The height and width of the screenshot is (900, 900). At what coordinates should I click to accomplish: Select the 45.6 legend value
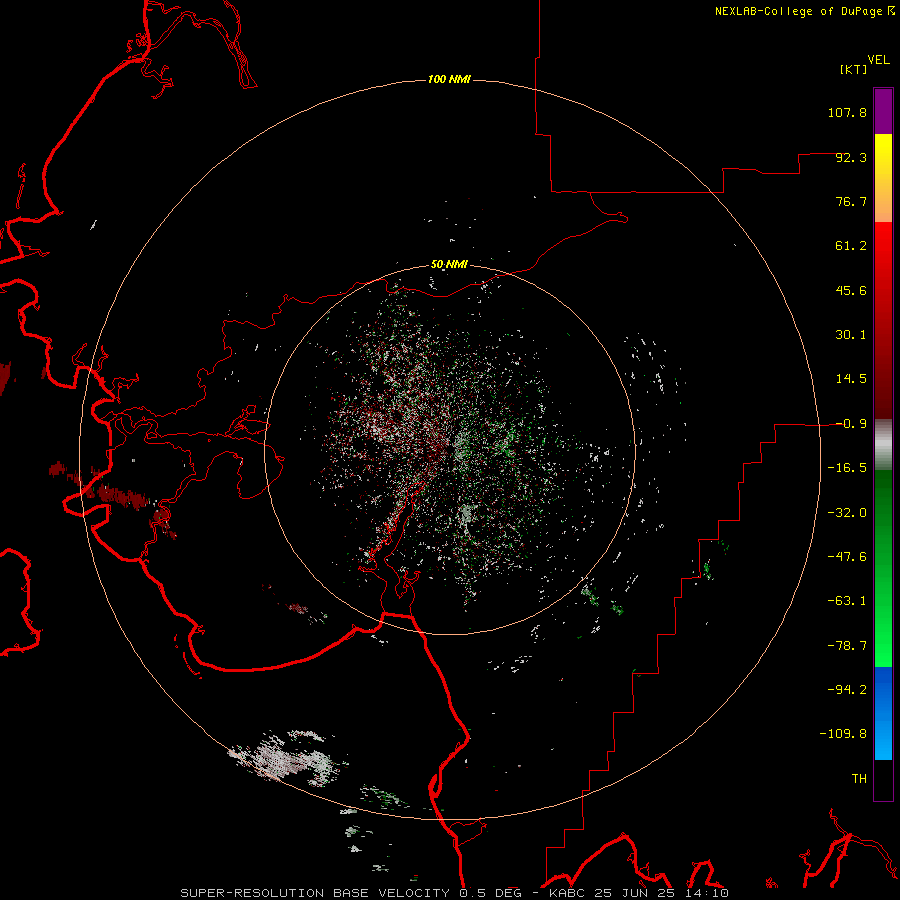[x=851, y=290]
